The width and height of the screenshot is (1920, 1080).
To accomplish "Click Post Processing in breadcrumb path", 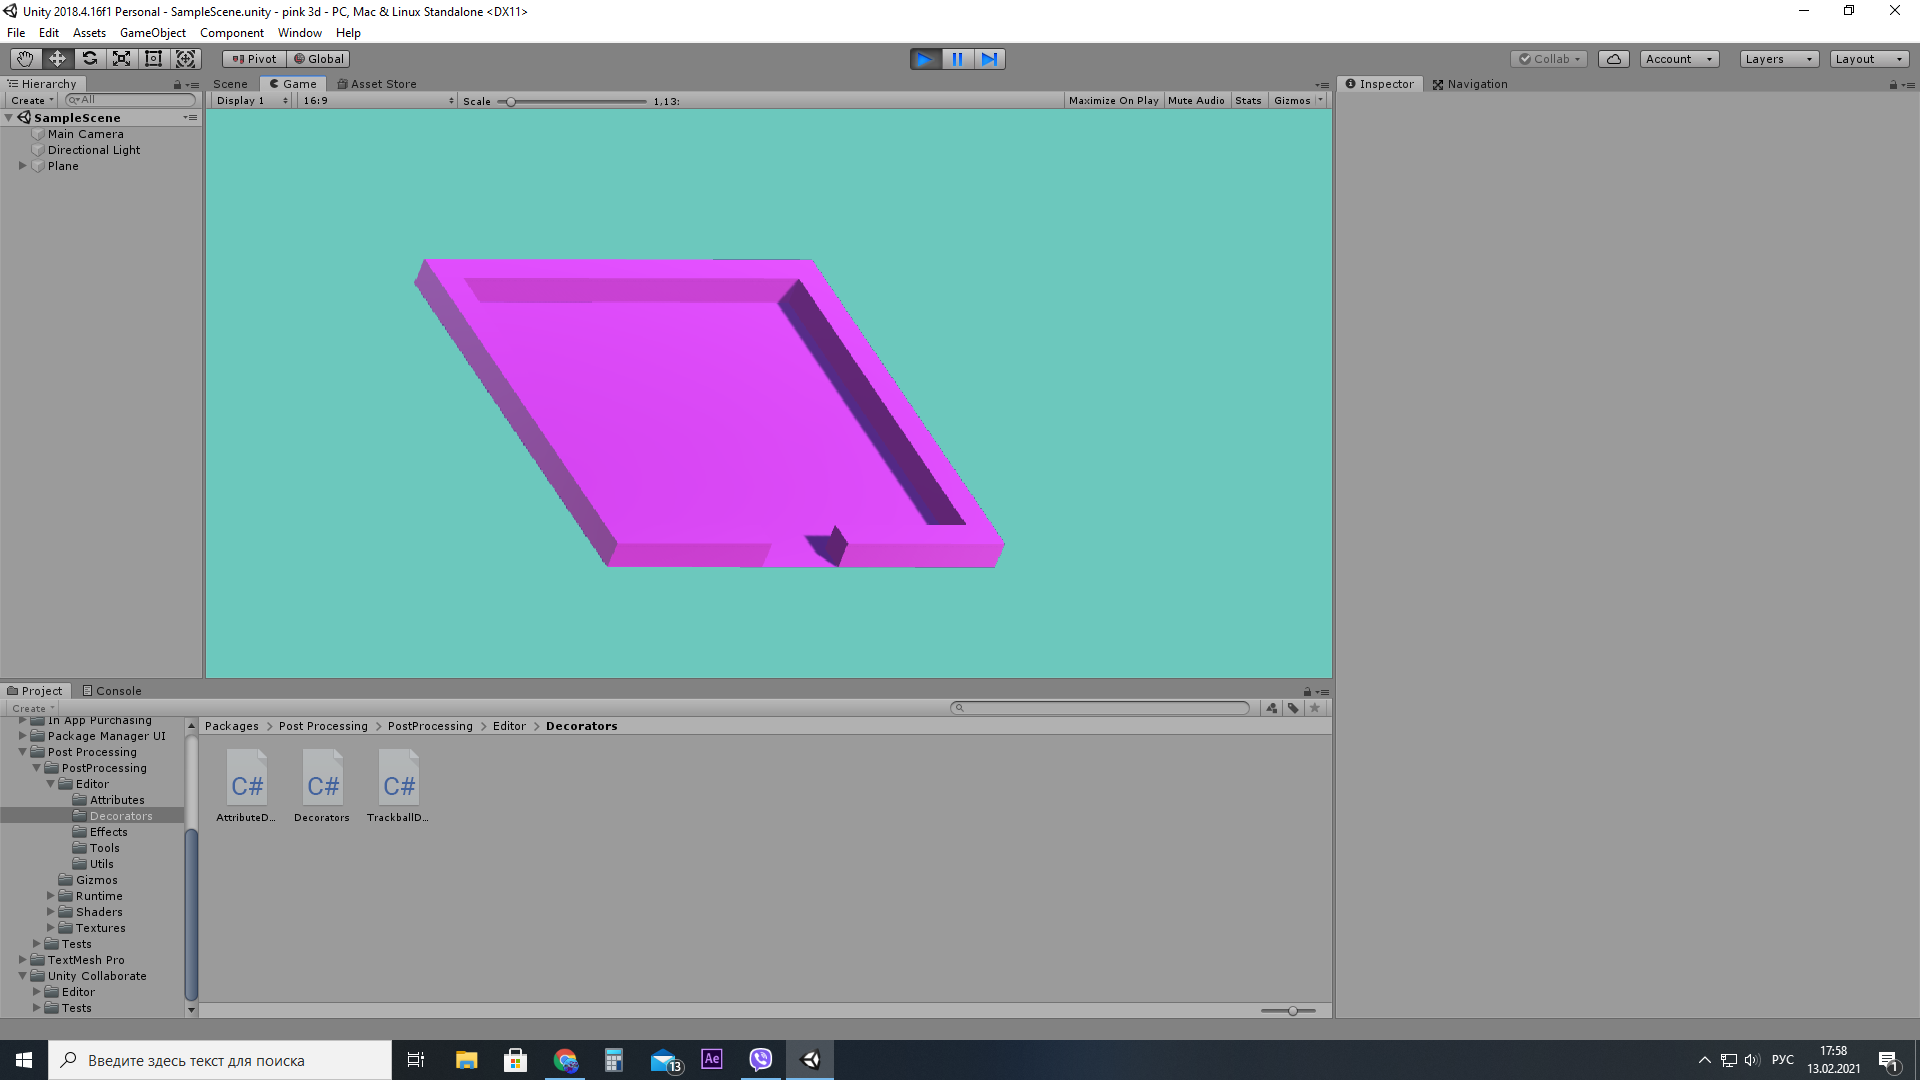I will pos(323,726).
